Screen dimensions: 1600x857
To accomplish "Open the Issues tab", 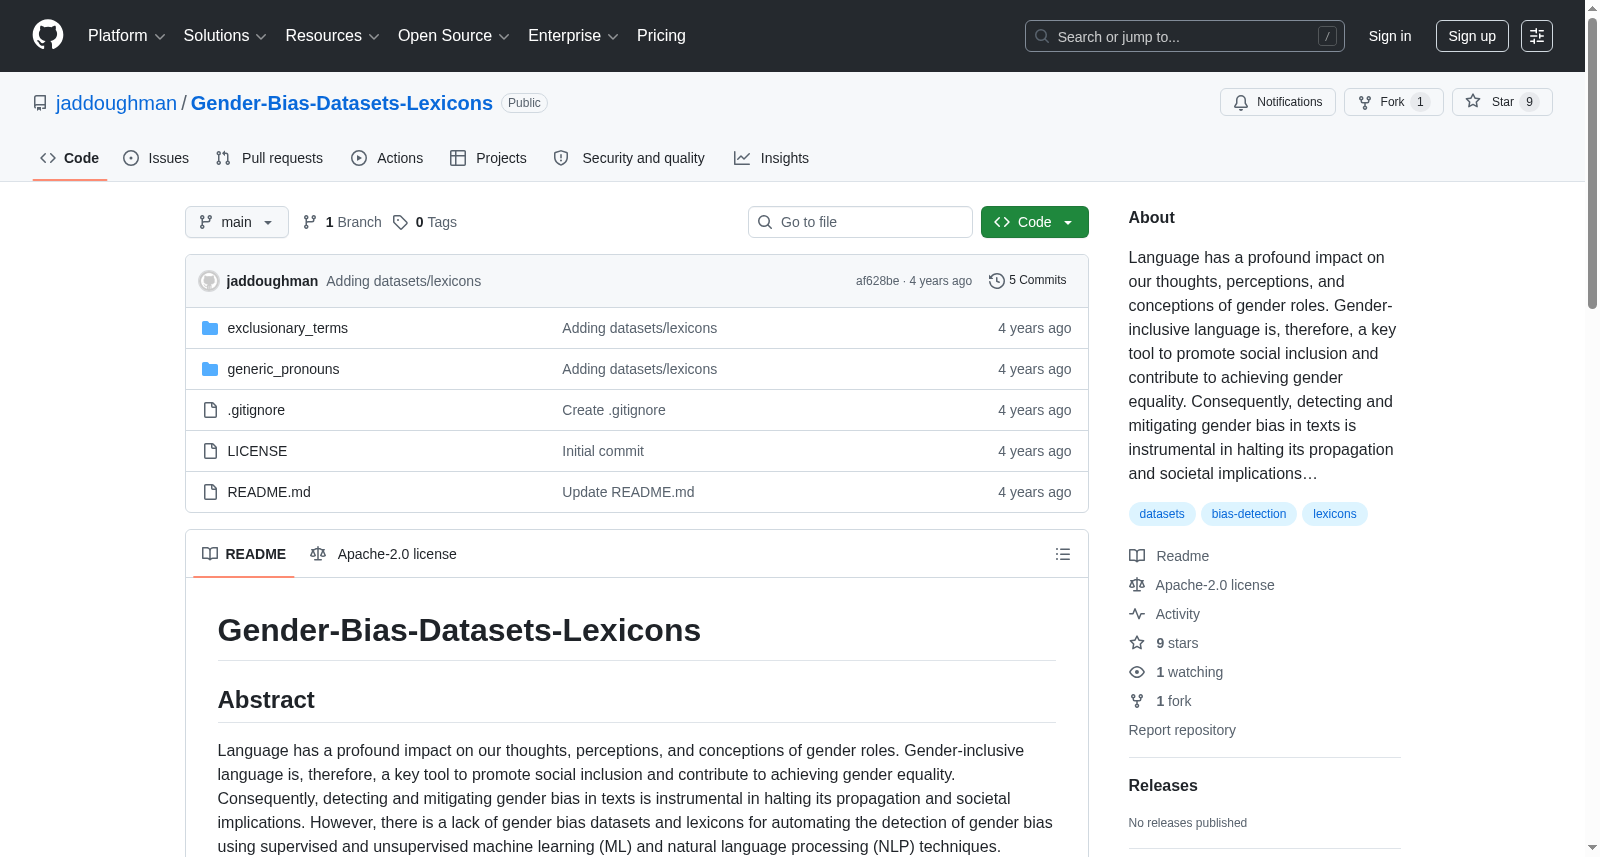I will pyautogui.click(x=156, y=158).
